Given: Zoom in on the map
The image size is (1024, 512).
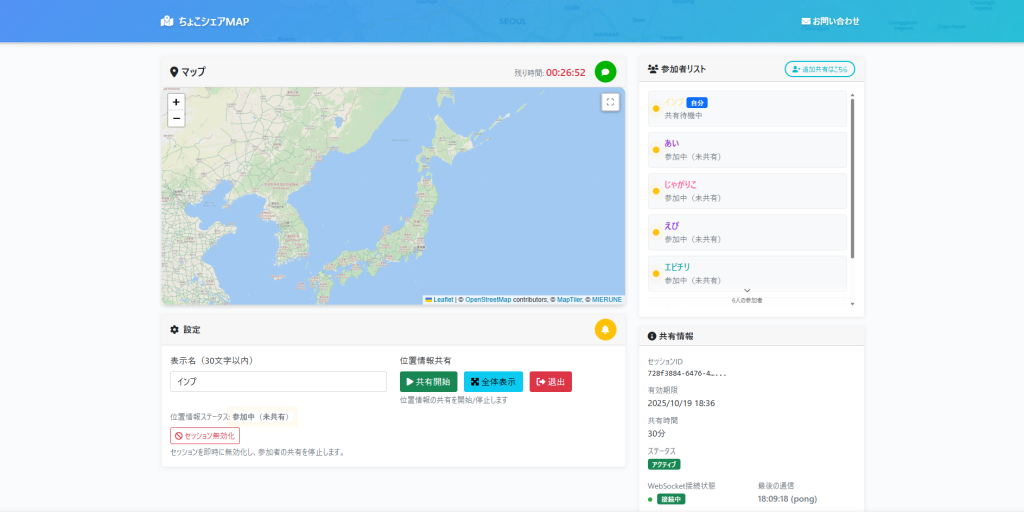Looking at the screenshot, I should click(x=176, y=102).
